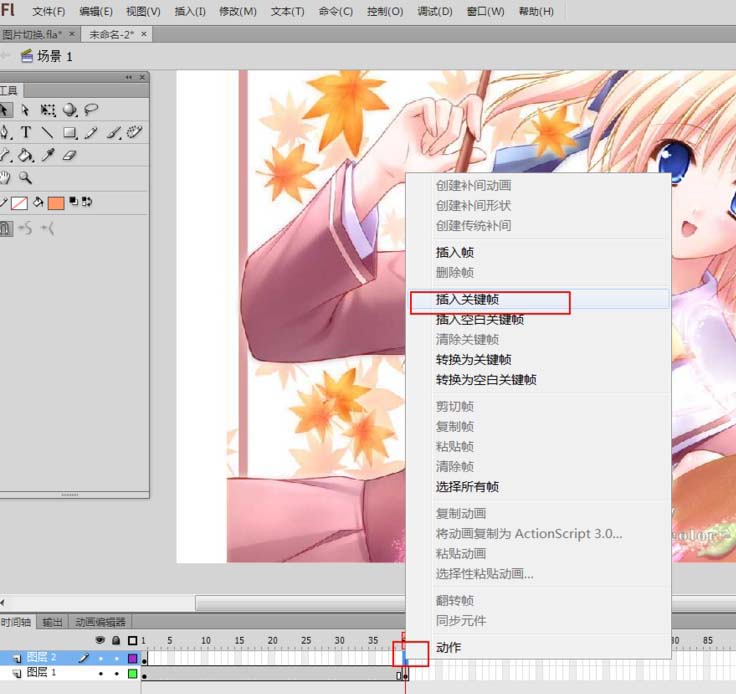Image resolution: width=736 pixels, height=694 pixels.
Task: Open the stroke color swatch
Action: tap(19, 203)
